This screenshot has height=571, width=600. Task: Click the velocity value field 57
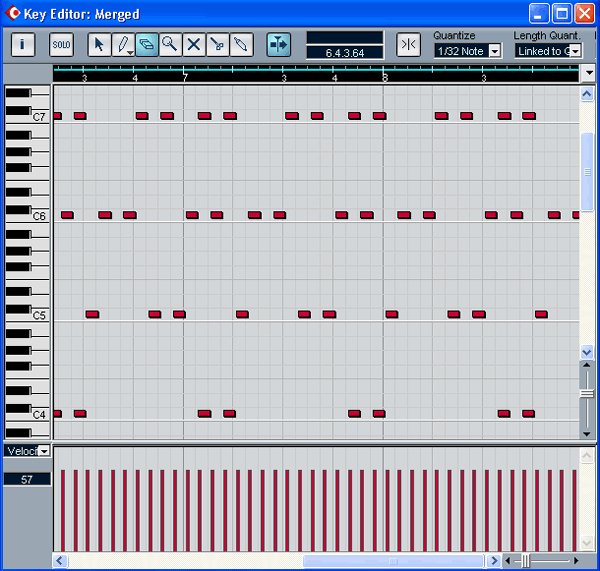(x=27, y=479)
